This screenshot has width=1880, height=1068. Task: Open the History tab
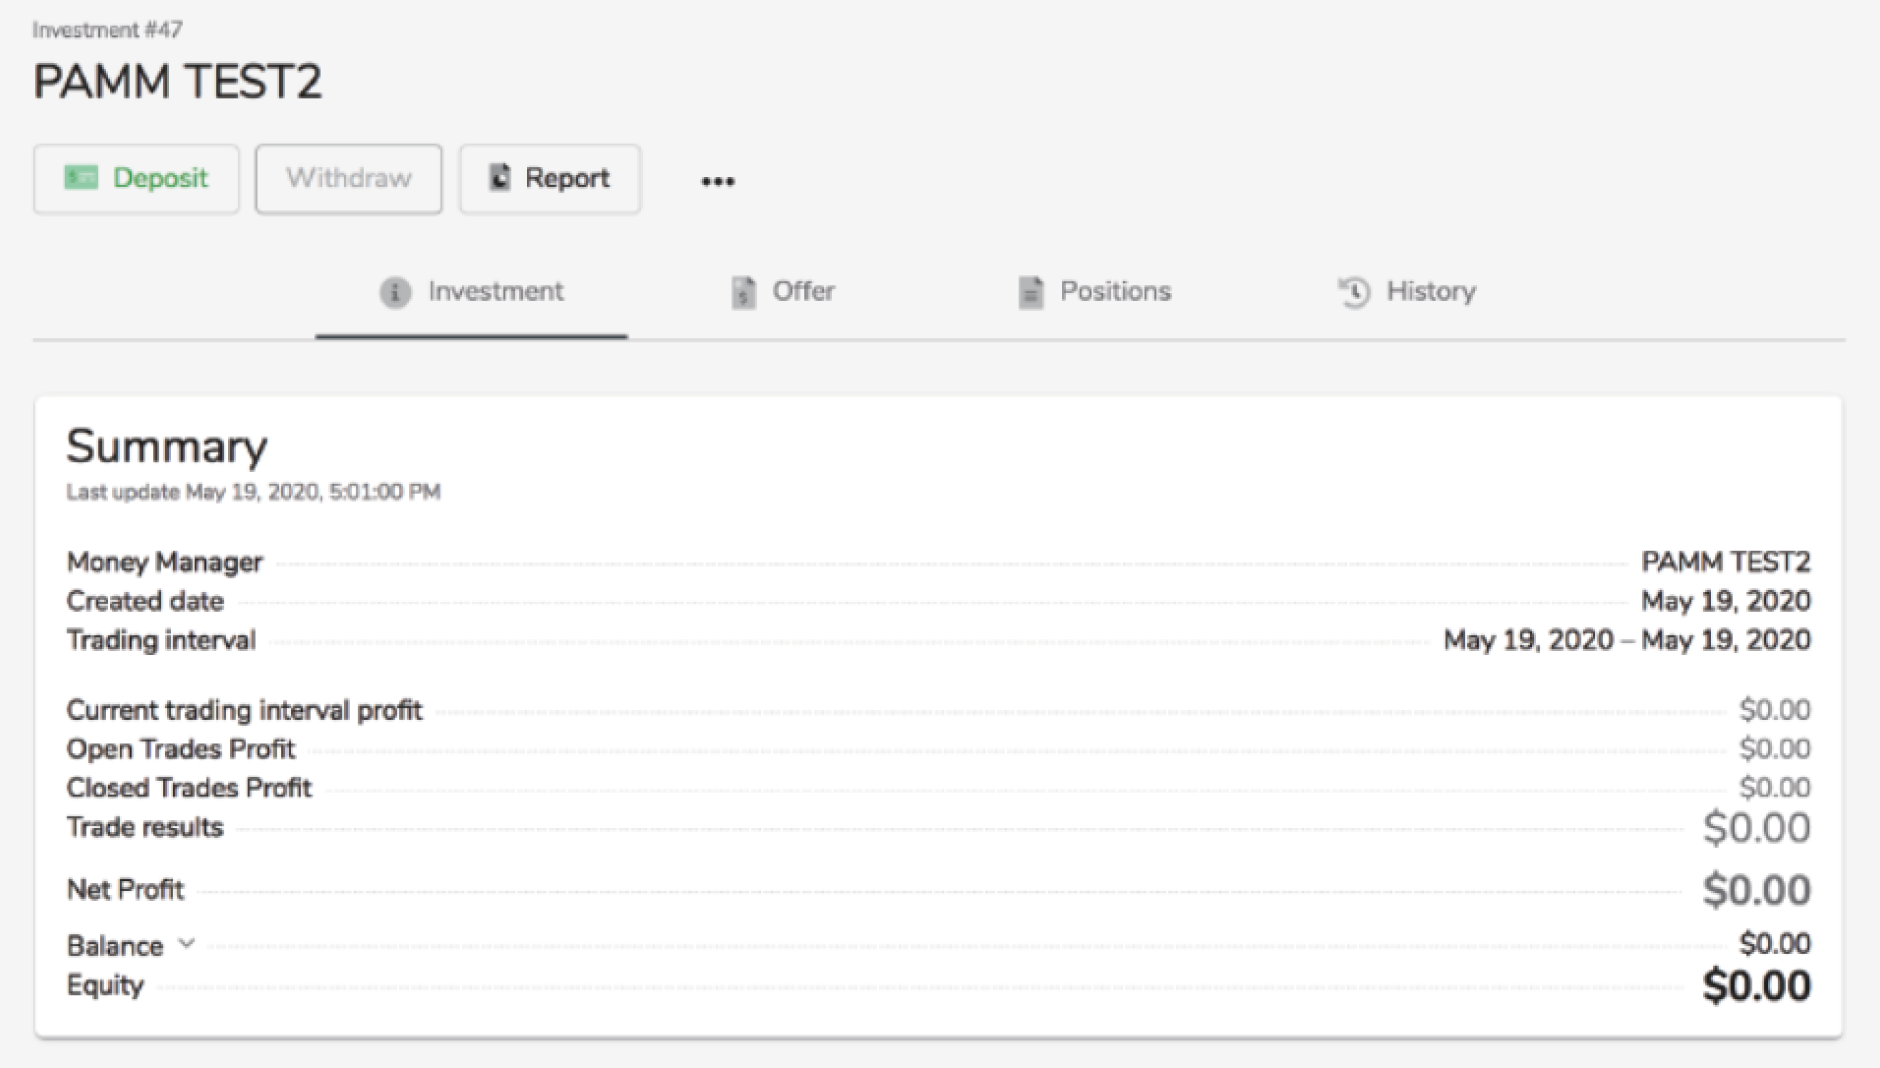click(1430, 291)
